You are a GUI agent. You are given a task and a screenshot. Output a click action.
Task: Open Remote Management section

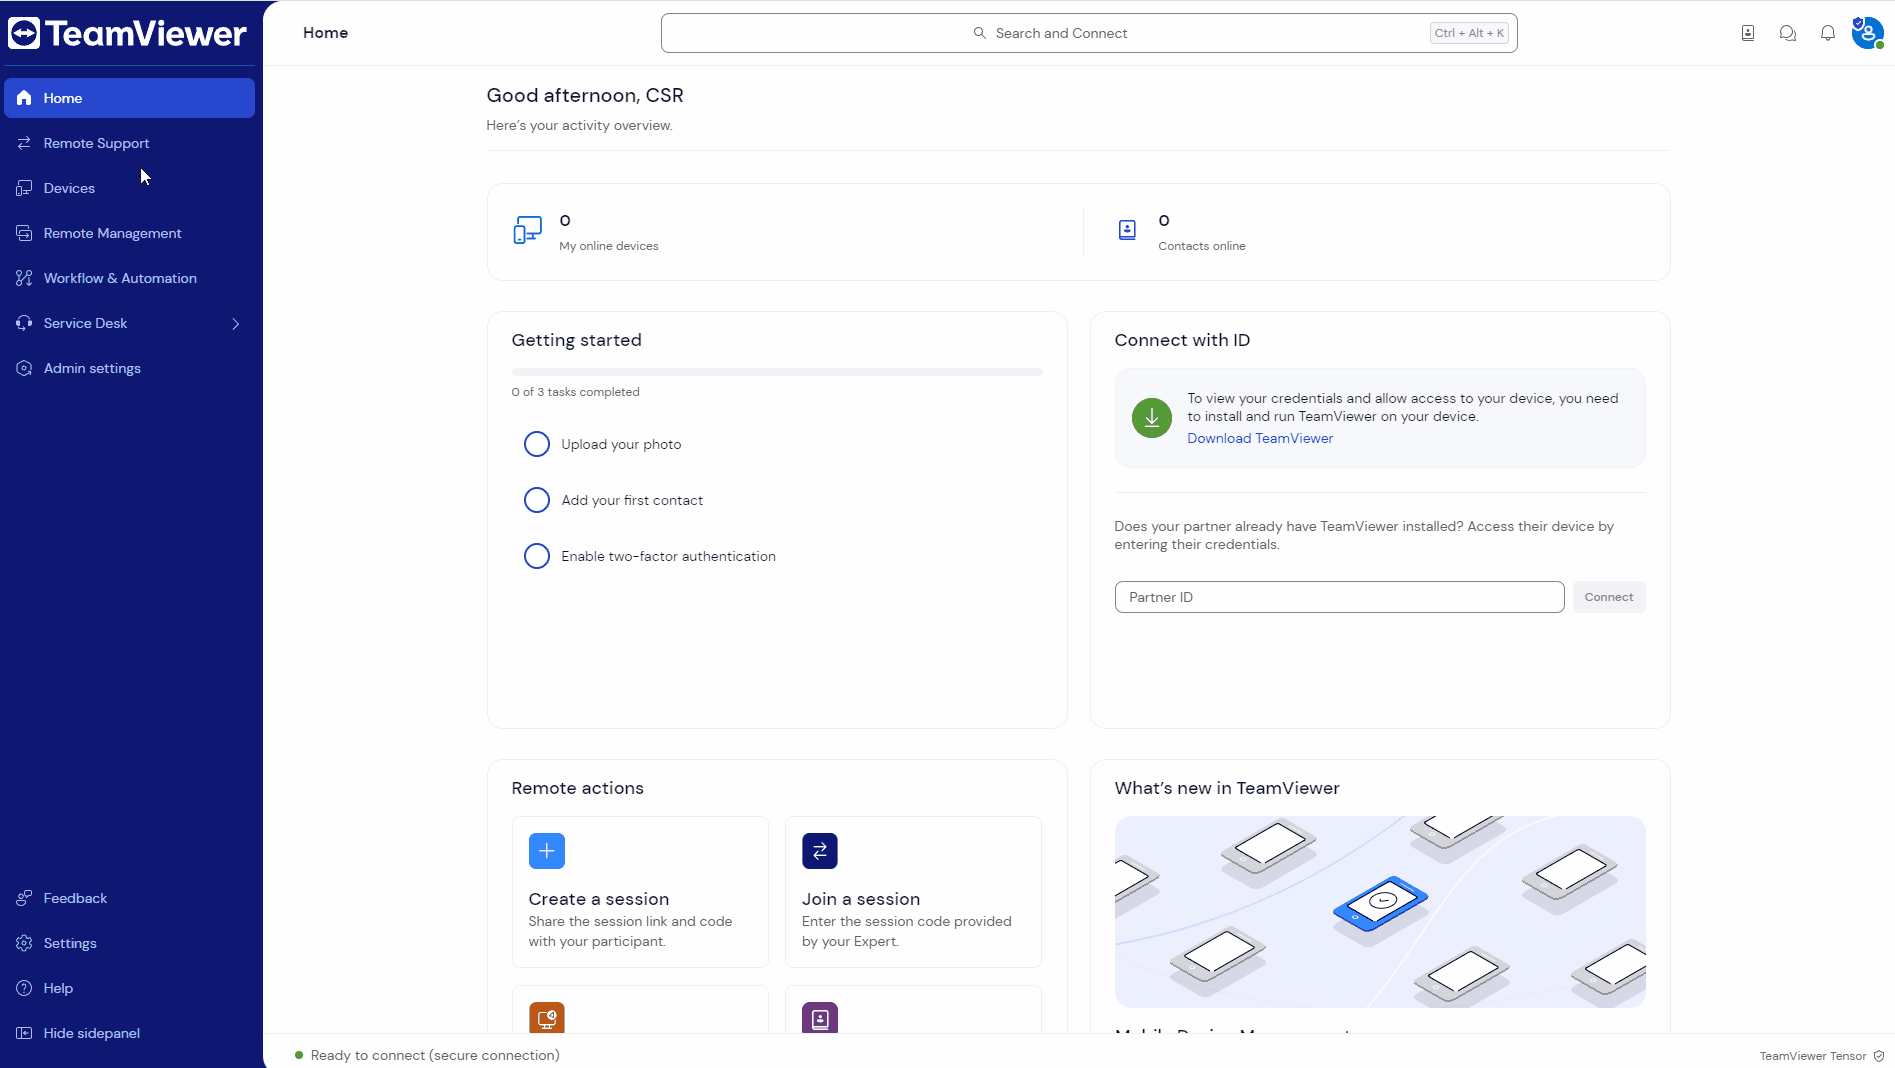click(129, 233)
